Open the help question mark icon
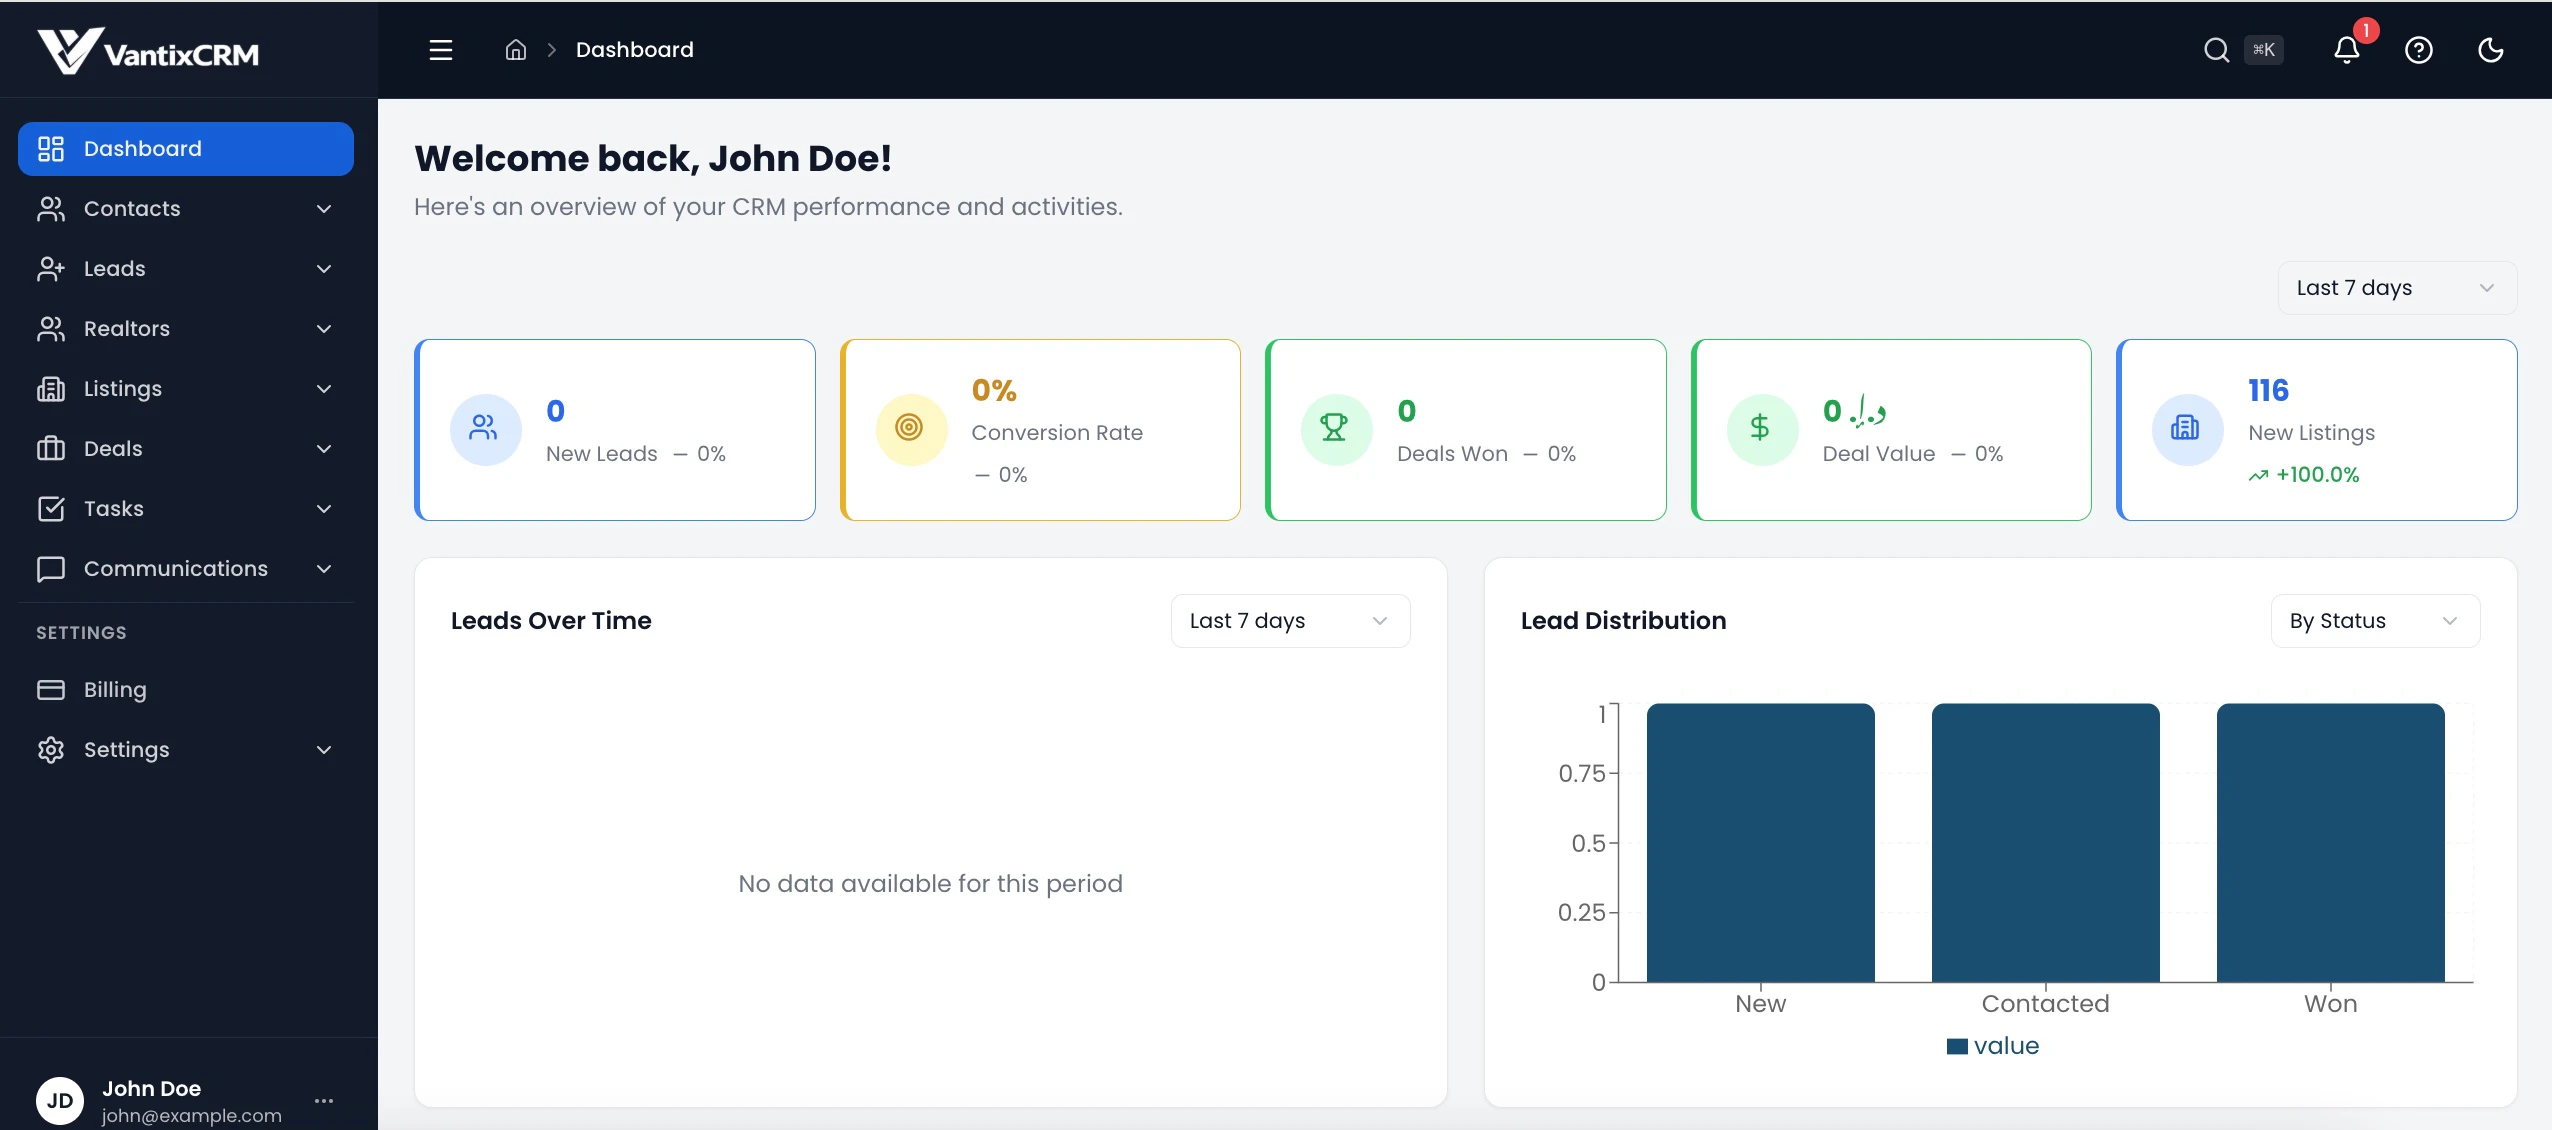The image size is (2552, 1130). click(x=2418, y=50)
